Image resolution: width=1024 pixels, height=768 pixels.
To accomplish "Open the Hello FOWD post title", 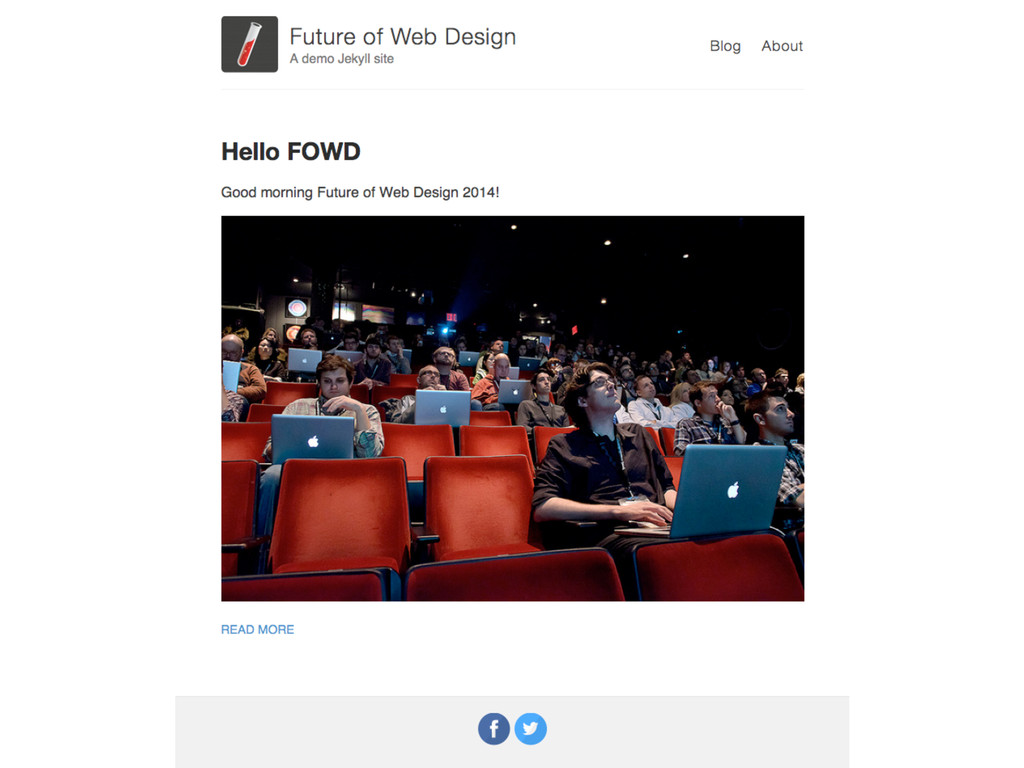I will (x=291, y=152).
